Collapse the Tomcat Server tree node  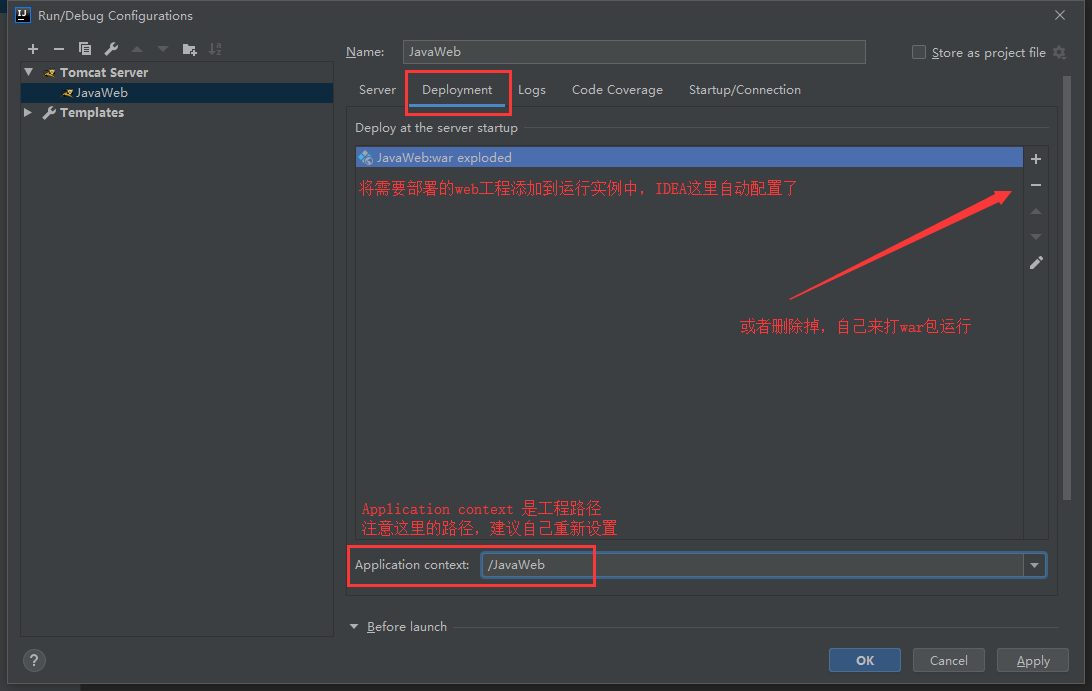(29, 72)
